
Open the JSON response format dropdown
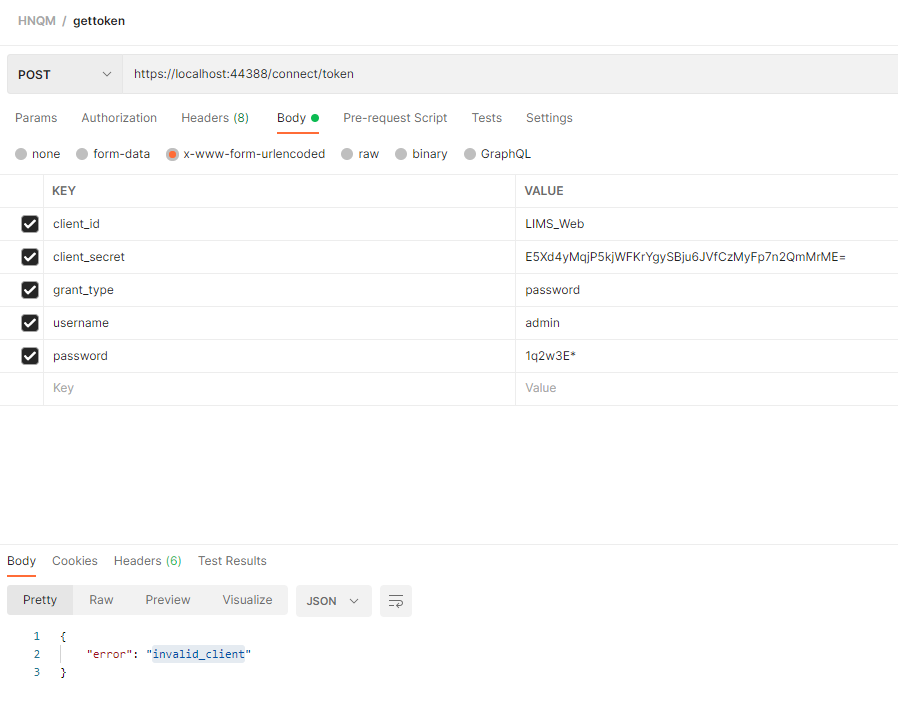tap(333, 601)
